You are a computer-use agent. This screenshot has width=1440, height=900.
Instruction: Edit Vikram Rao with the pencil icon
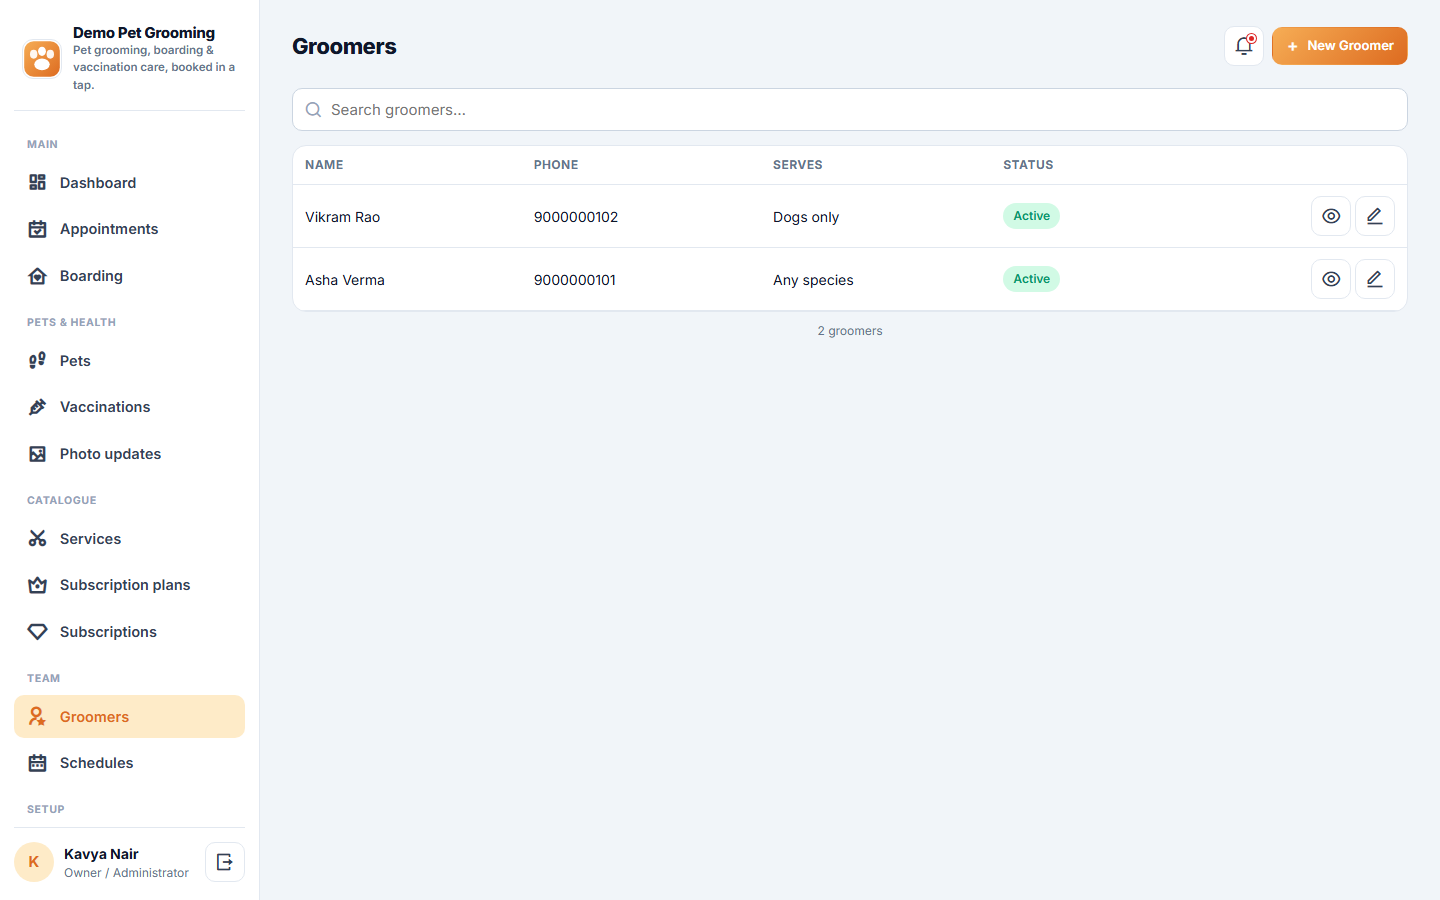tap(1374, 216)
